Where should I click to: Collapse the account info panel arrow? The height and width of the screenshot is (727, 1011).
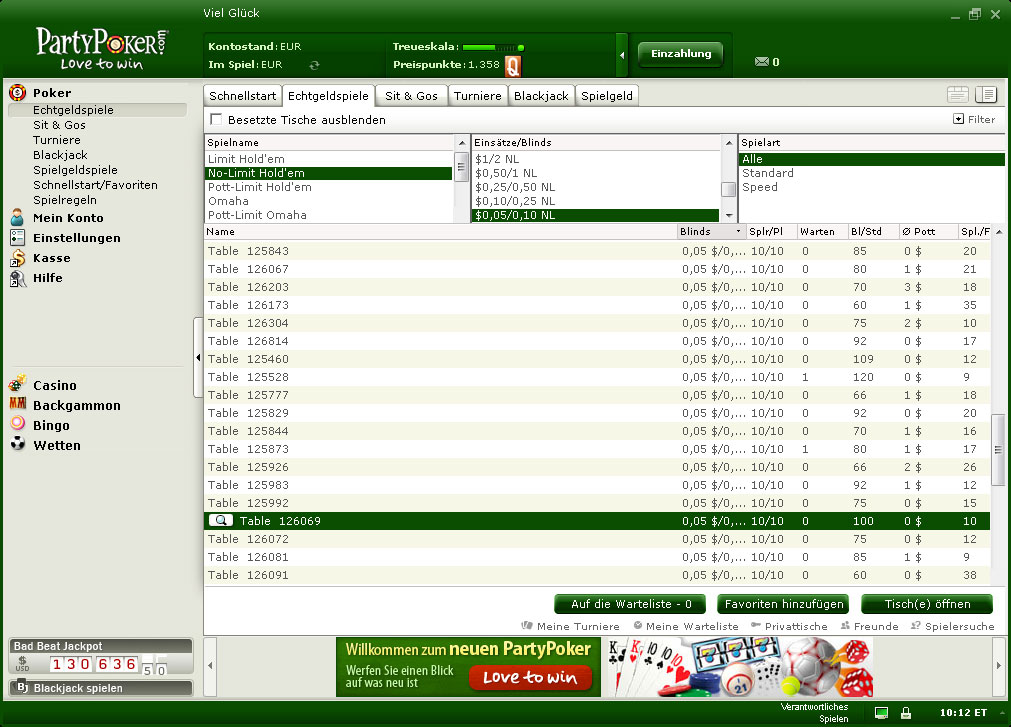[x=622, y=55]
